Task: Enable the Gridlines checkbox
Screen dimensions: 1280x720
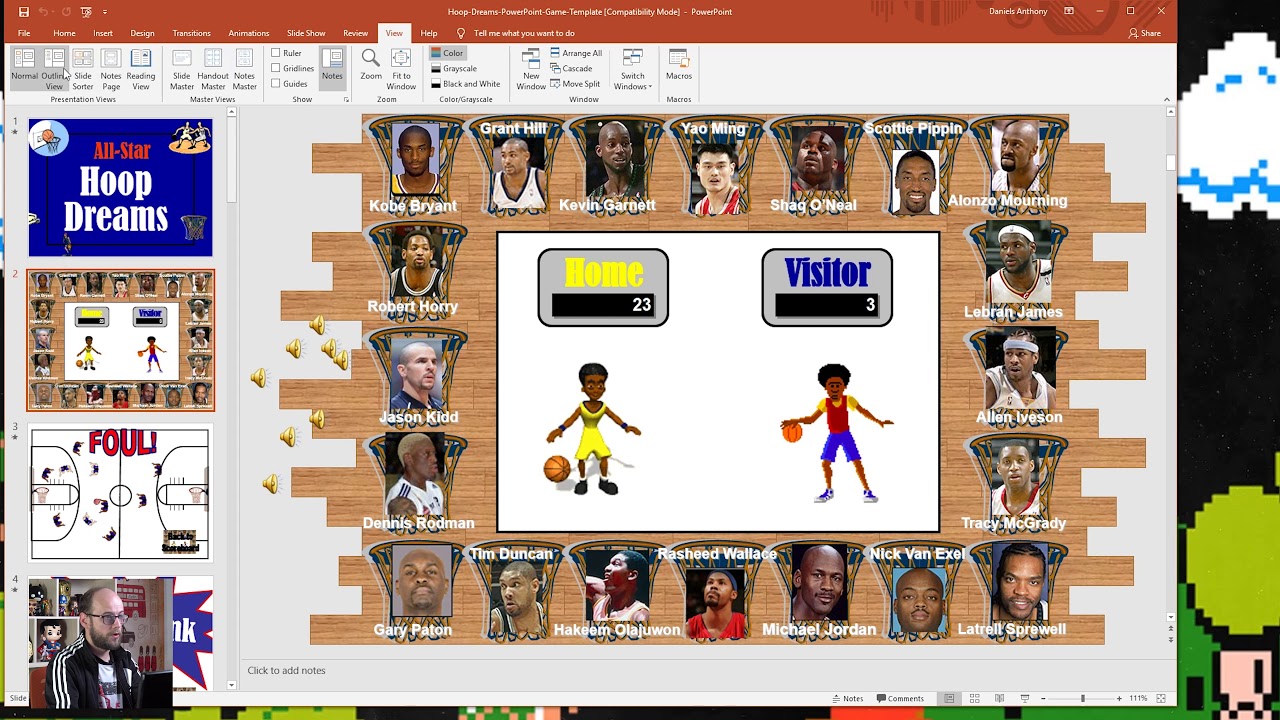Action: coord(292,68)
